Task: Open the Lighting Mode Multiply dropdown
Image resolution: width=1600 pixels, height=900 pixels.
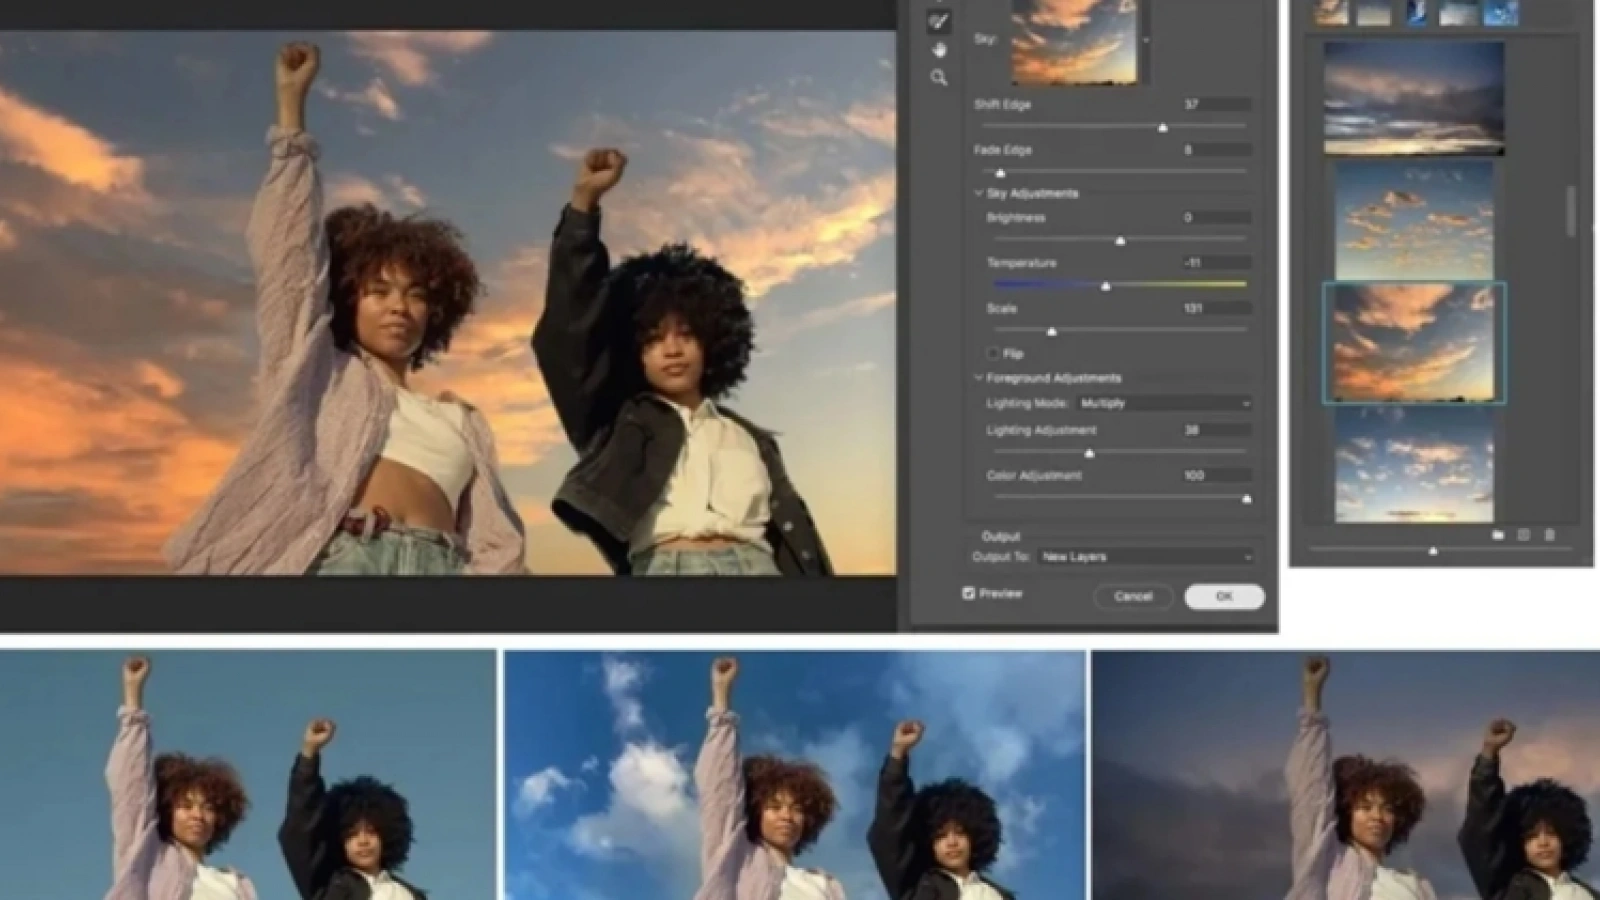Action: 1164,403
